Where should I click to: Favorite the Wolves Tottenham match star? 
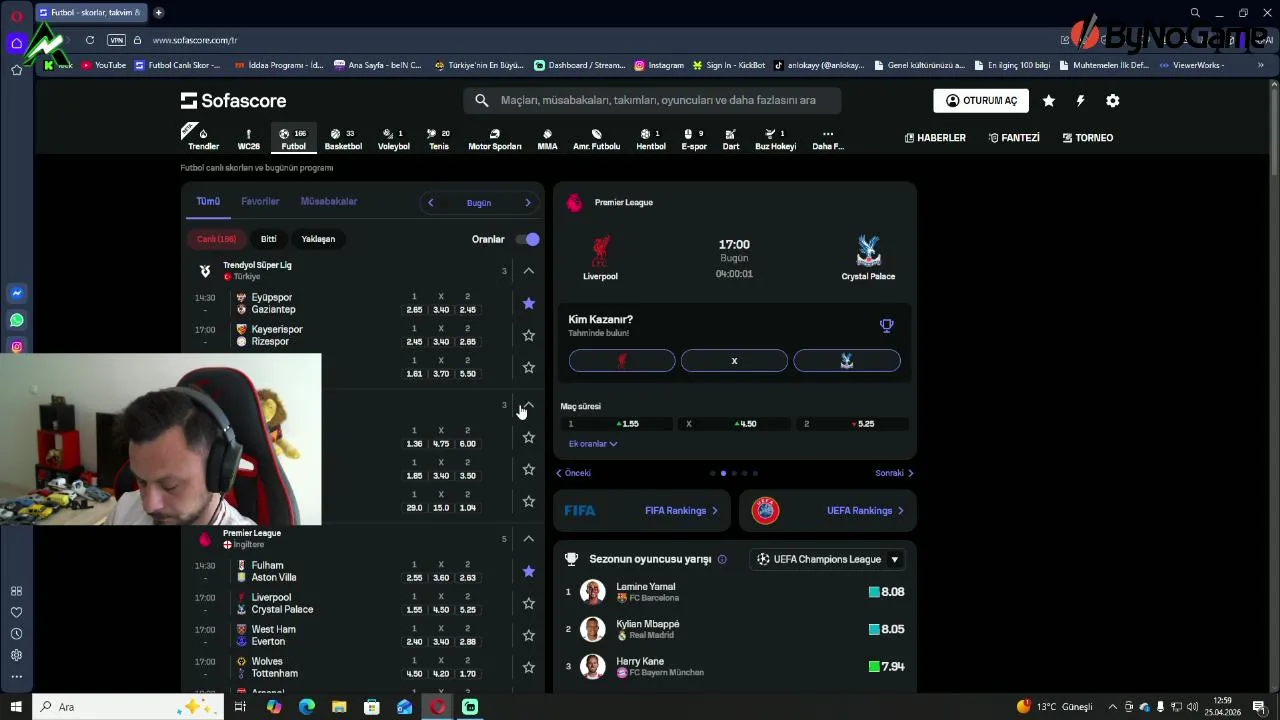pyautogui.click(x=529, y=667)
